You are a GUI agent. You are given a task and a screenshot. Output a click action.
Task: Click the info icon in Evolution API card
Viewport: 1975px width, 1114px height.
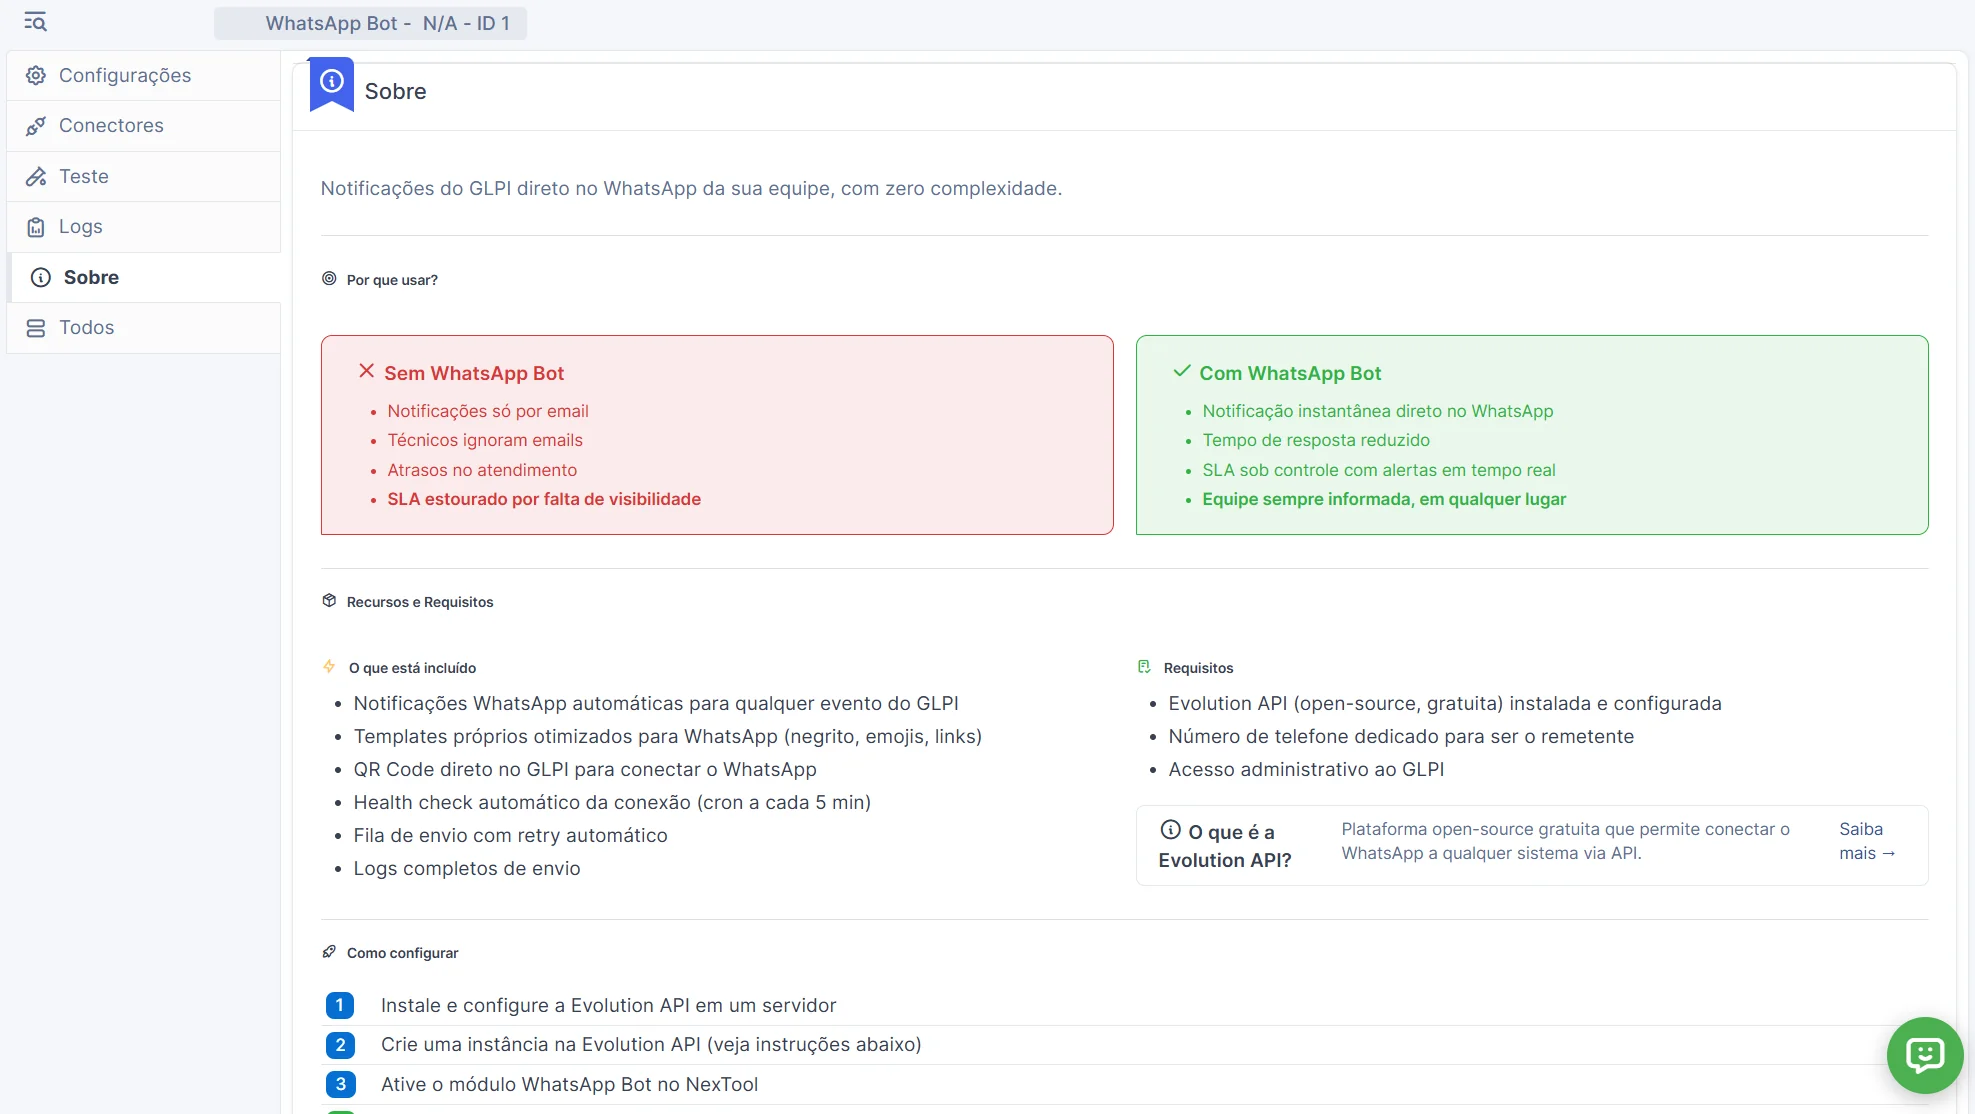coord(1170,830)
